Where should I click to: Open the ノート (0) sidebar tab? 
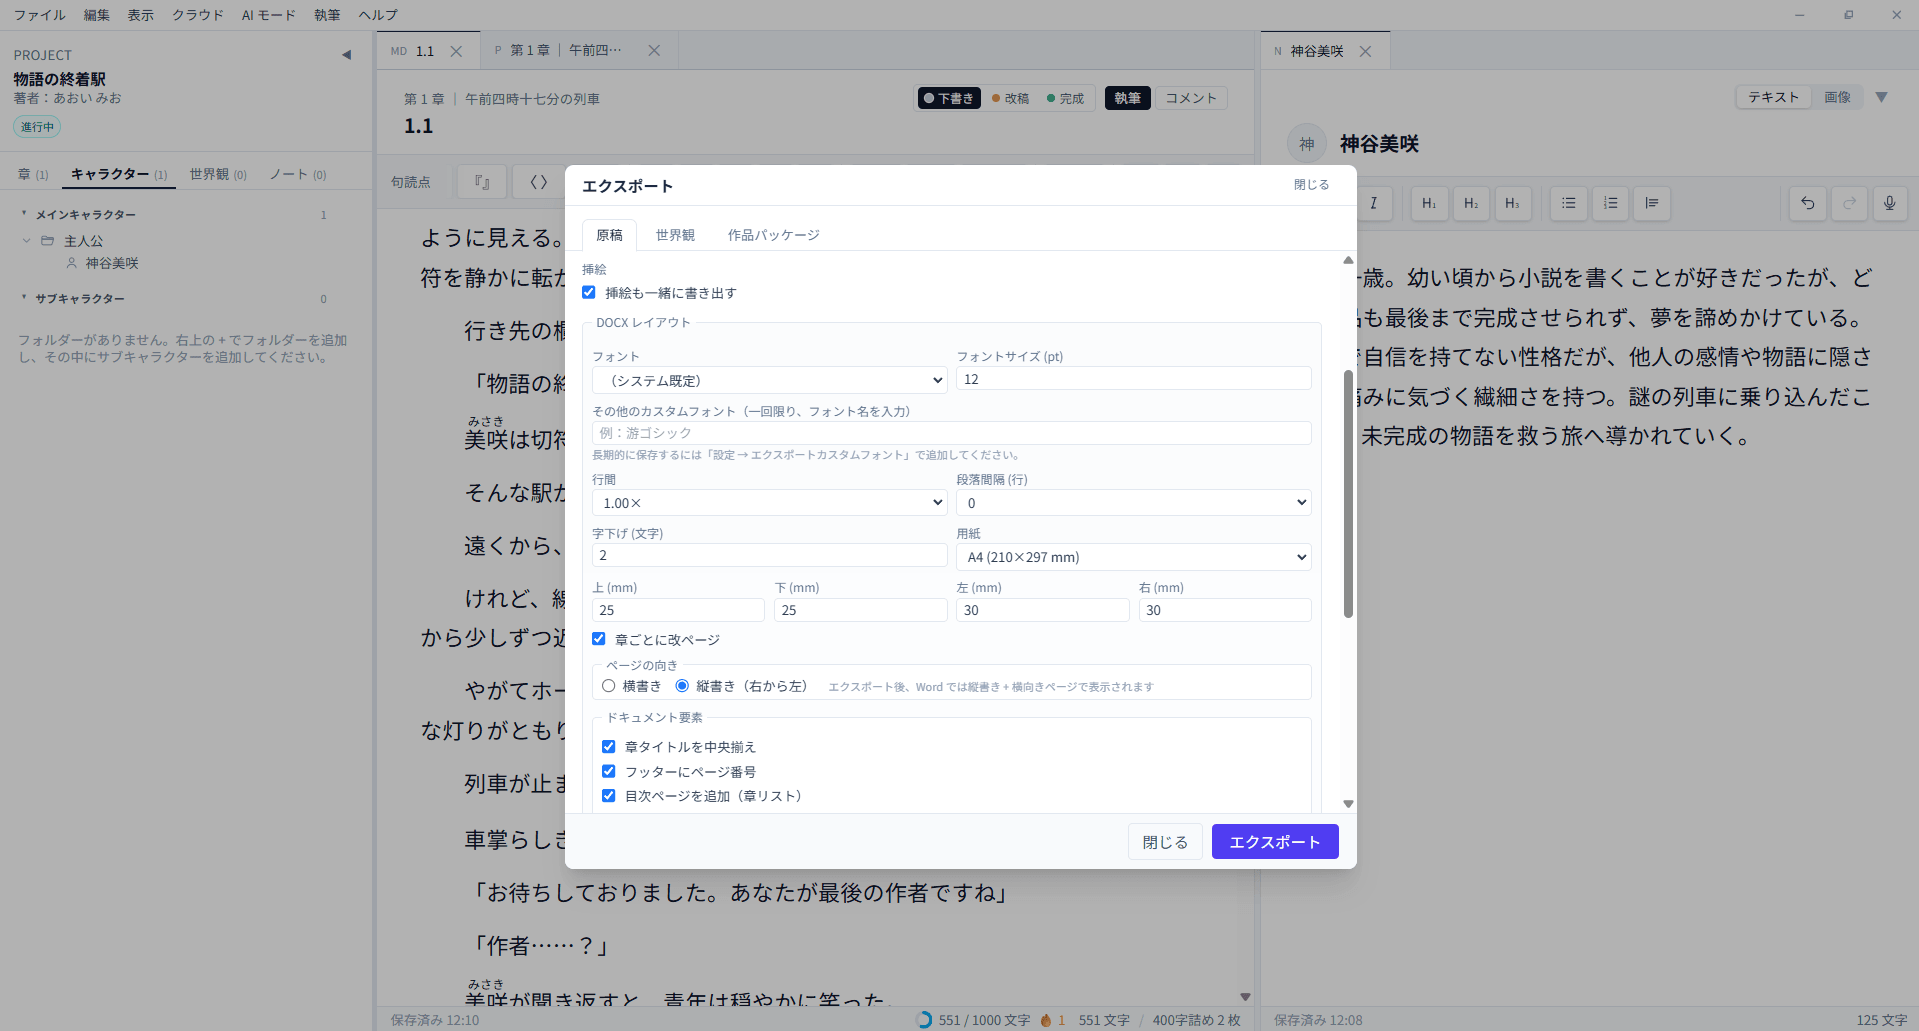pos(298,174)
